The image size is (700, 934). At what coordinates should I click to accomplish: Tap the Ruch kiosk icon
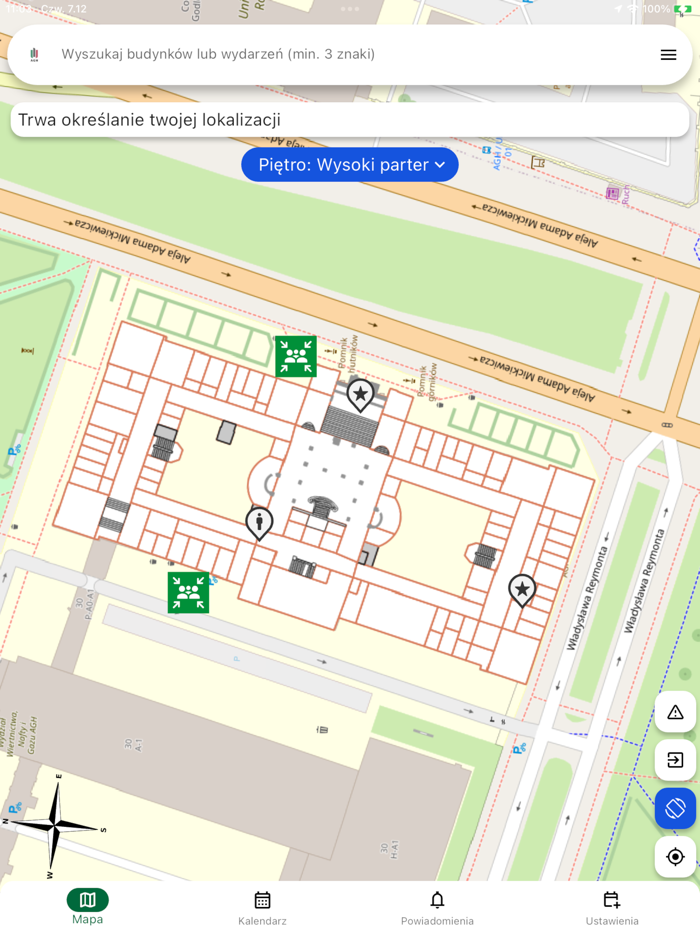pyautogui.click(x=612, y=193)
